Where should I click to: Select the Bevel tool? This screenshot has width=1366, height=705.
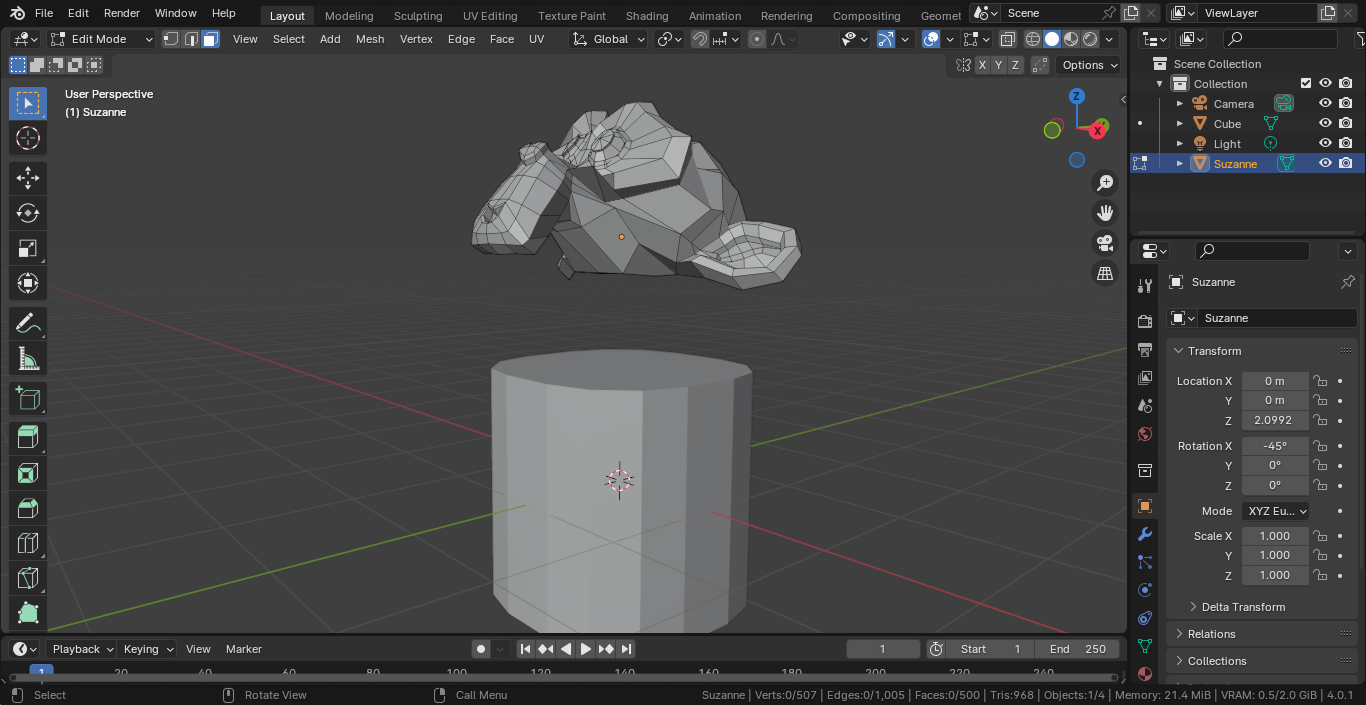28,508
